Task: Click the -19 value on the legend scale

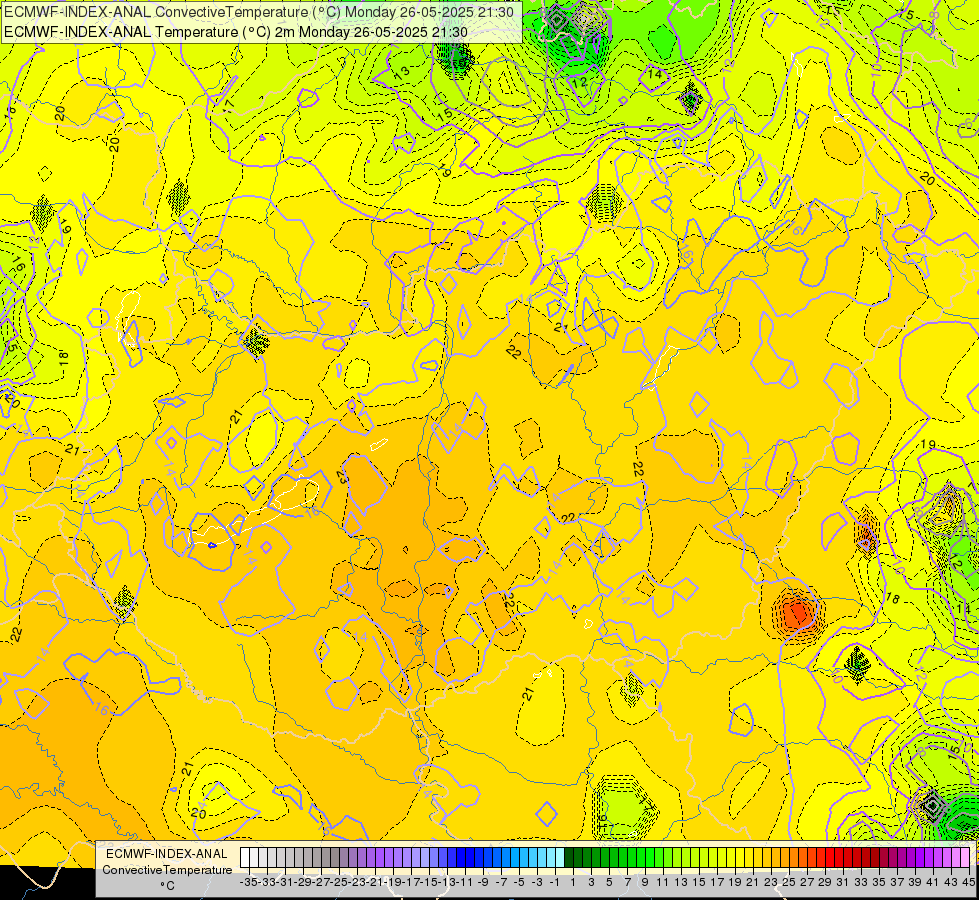Action: coord(393,883)
